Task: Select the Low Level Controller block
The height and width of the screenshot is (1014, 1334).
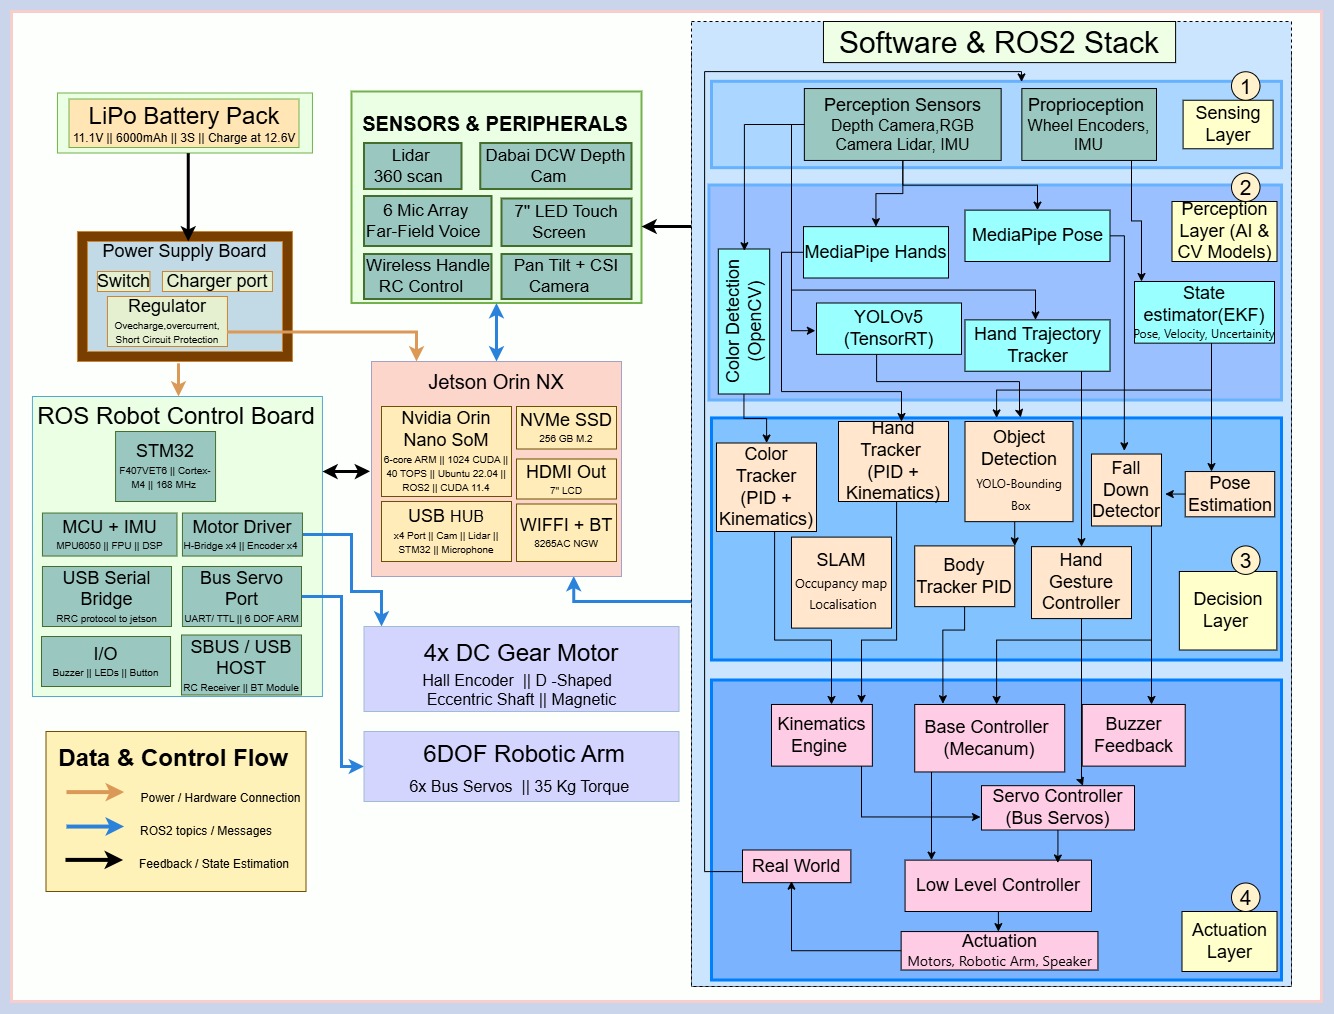Action: [998, 885]
